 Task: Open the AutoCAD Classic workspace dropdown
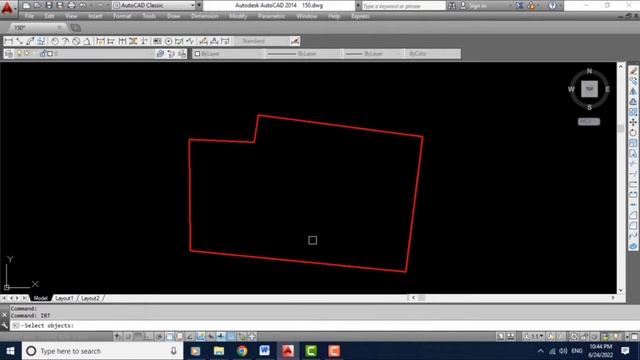[153, 5]
